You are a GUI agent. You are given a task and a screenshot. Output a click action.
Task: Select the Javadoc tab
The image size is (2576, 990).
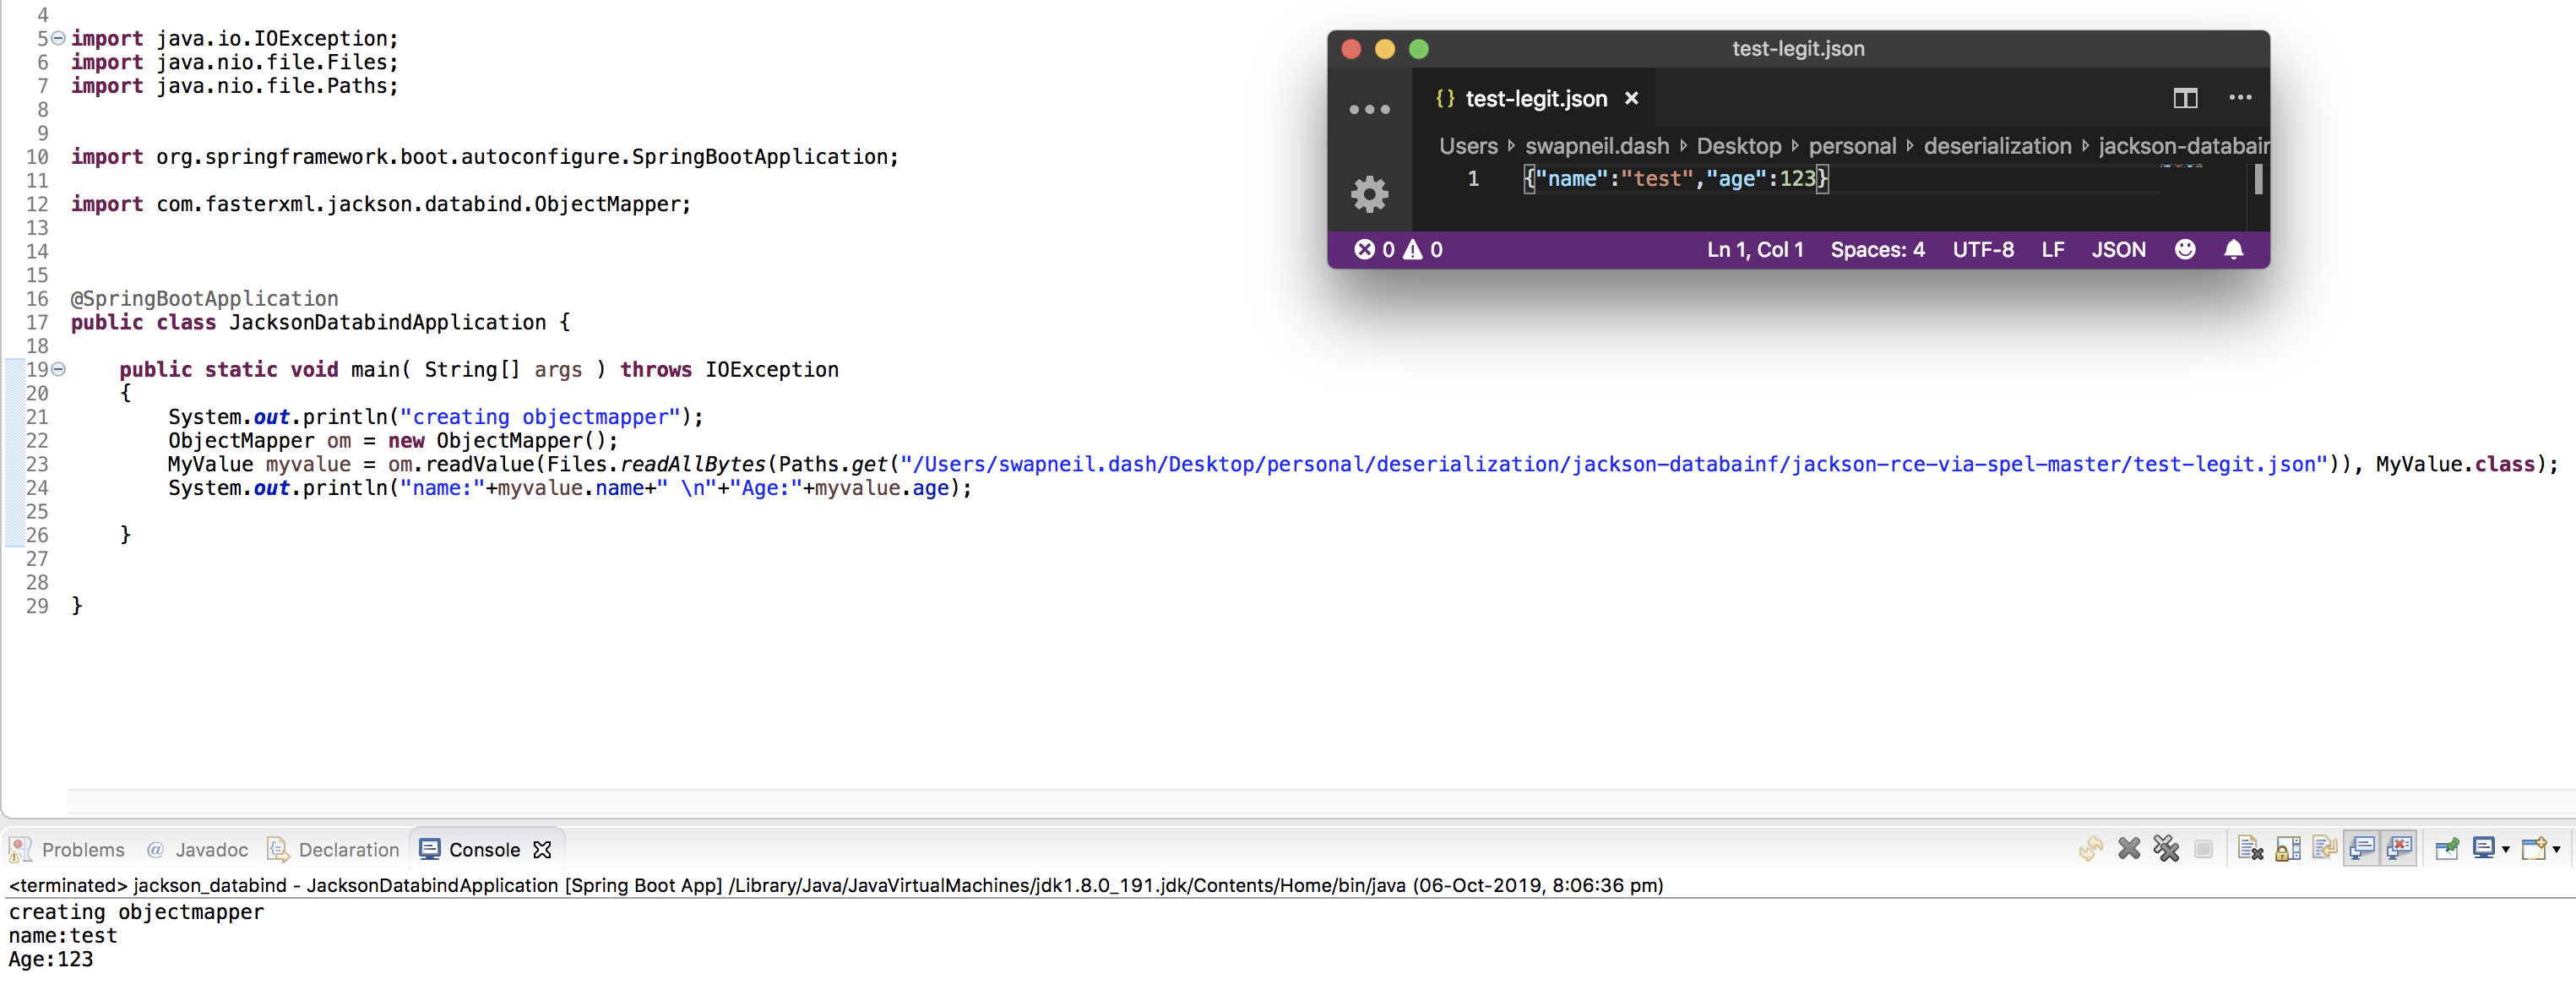[211, 849]
